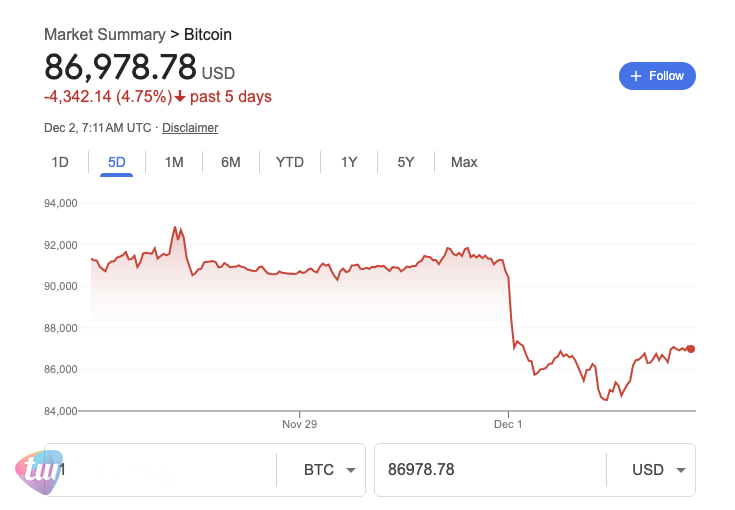Switch to the 1M range tab
Viewport: 735px width, 510px height.
pos(174,162)
